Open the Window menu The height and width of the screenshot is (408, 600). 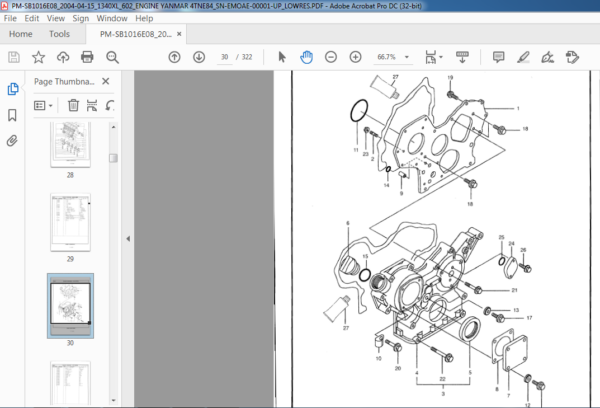pyautogui.click(x=112, y=18)
